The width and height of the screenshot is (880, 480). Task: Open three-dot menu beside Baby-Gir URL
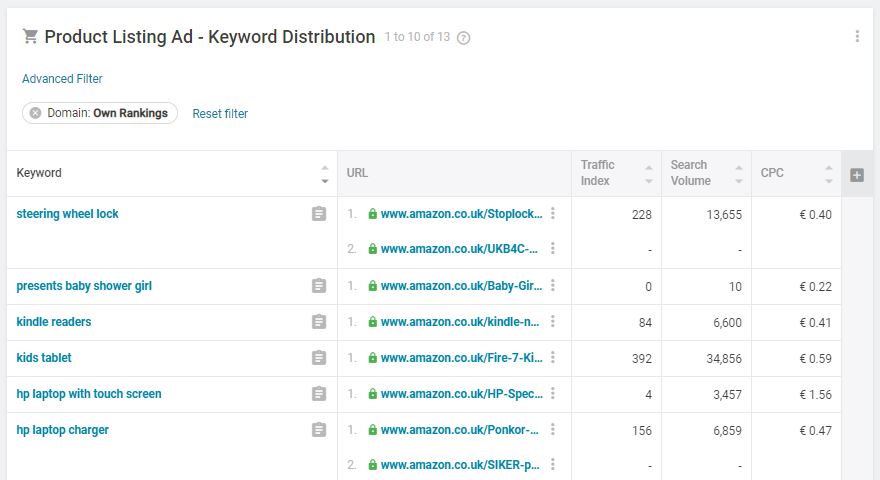553,285
